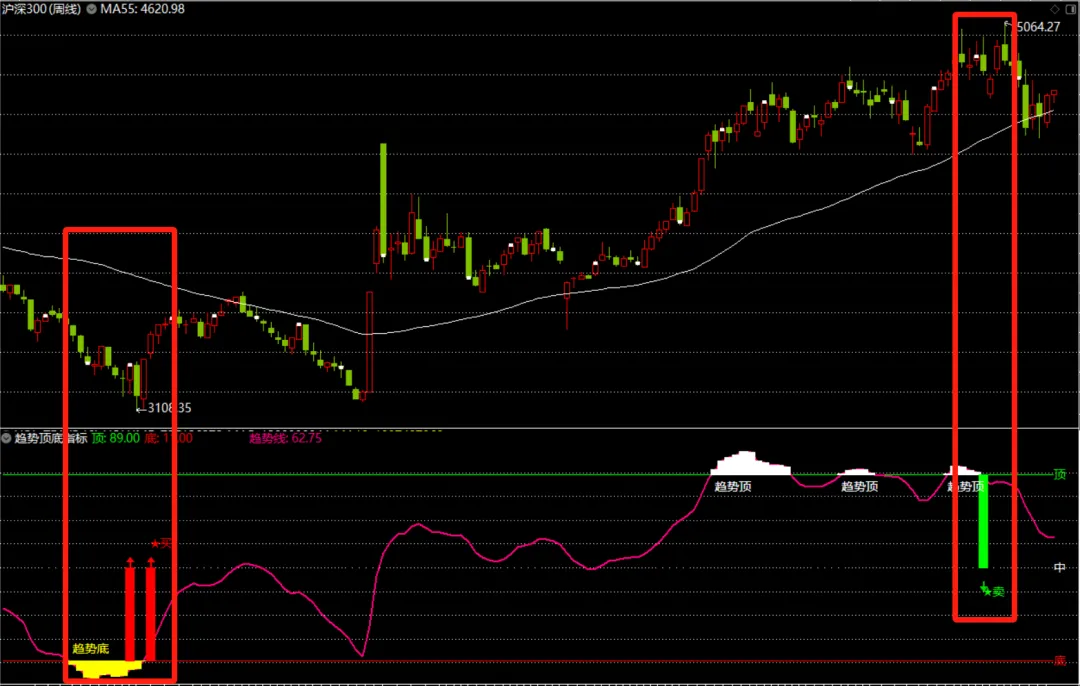
Task: Select the MA55: 4620.98 value label
Action: [x=143, y=9]
